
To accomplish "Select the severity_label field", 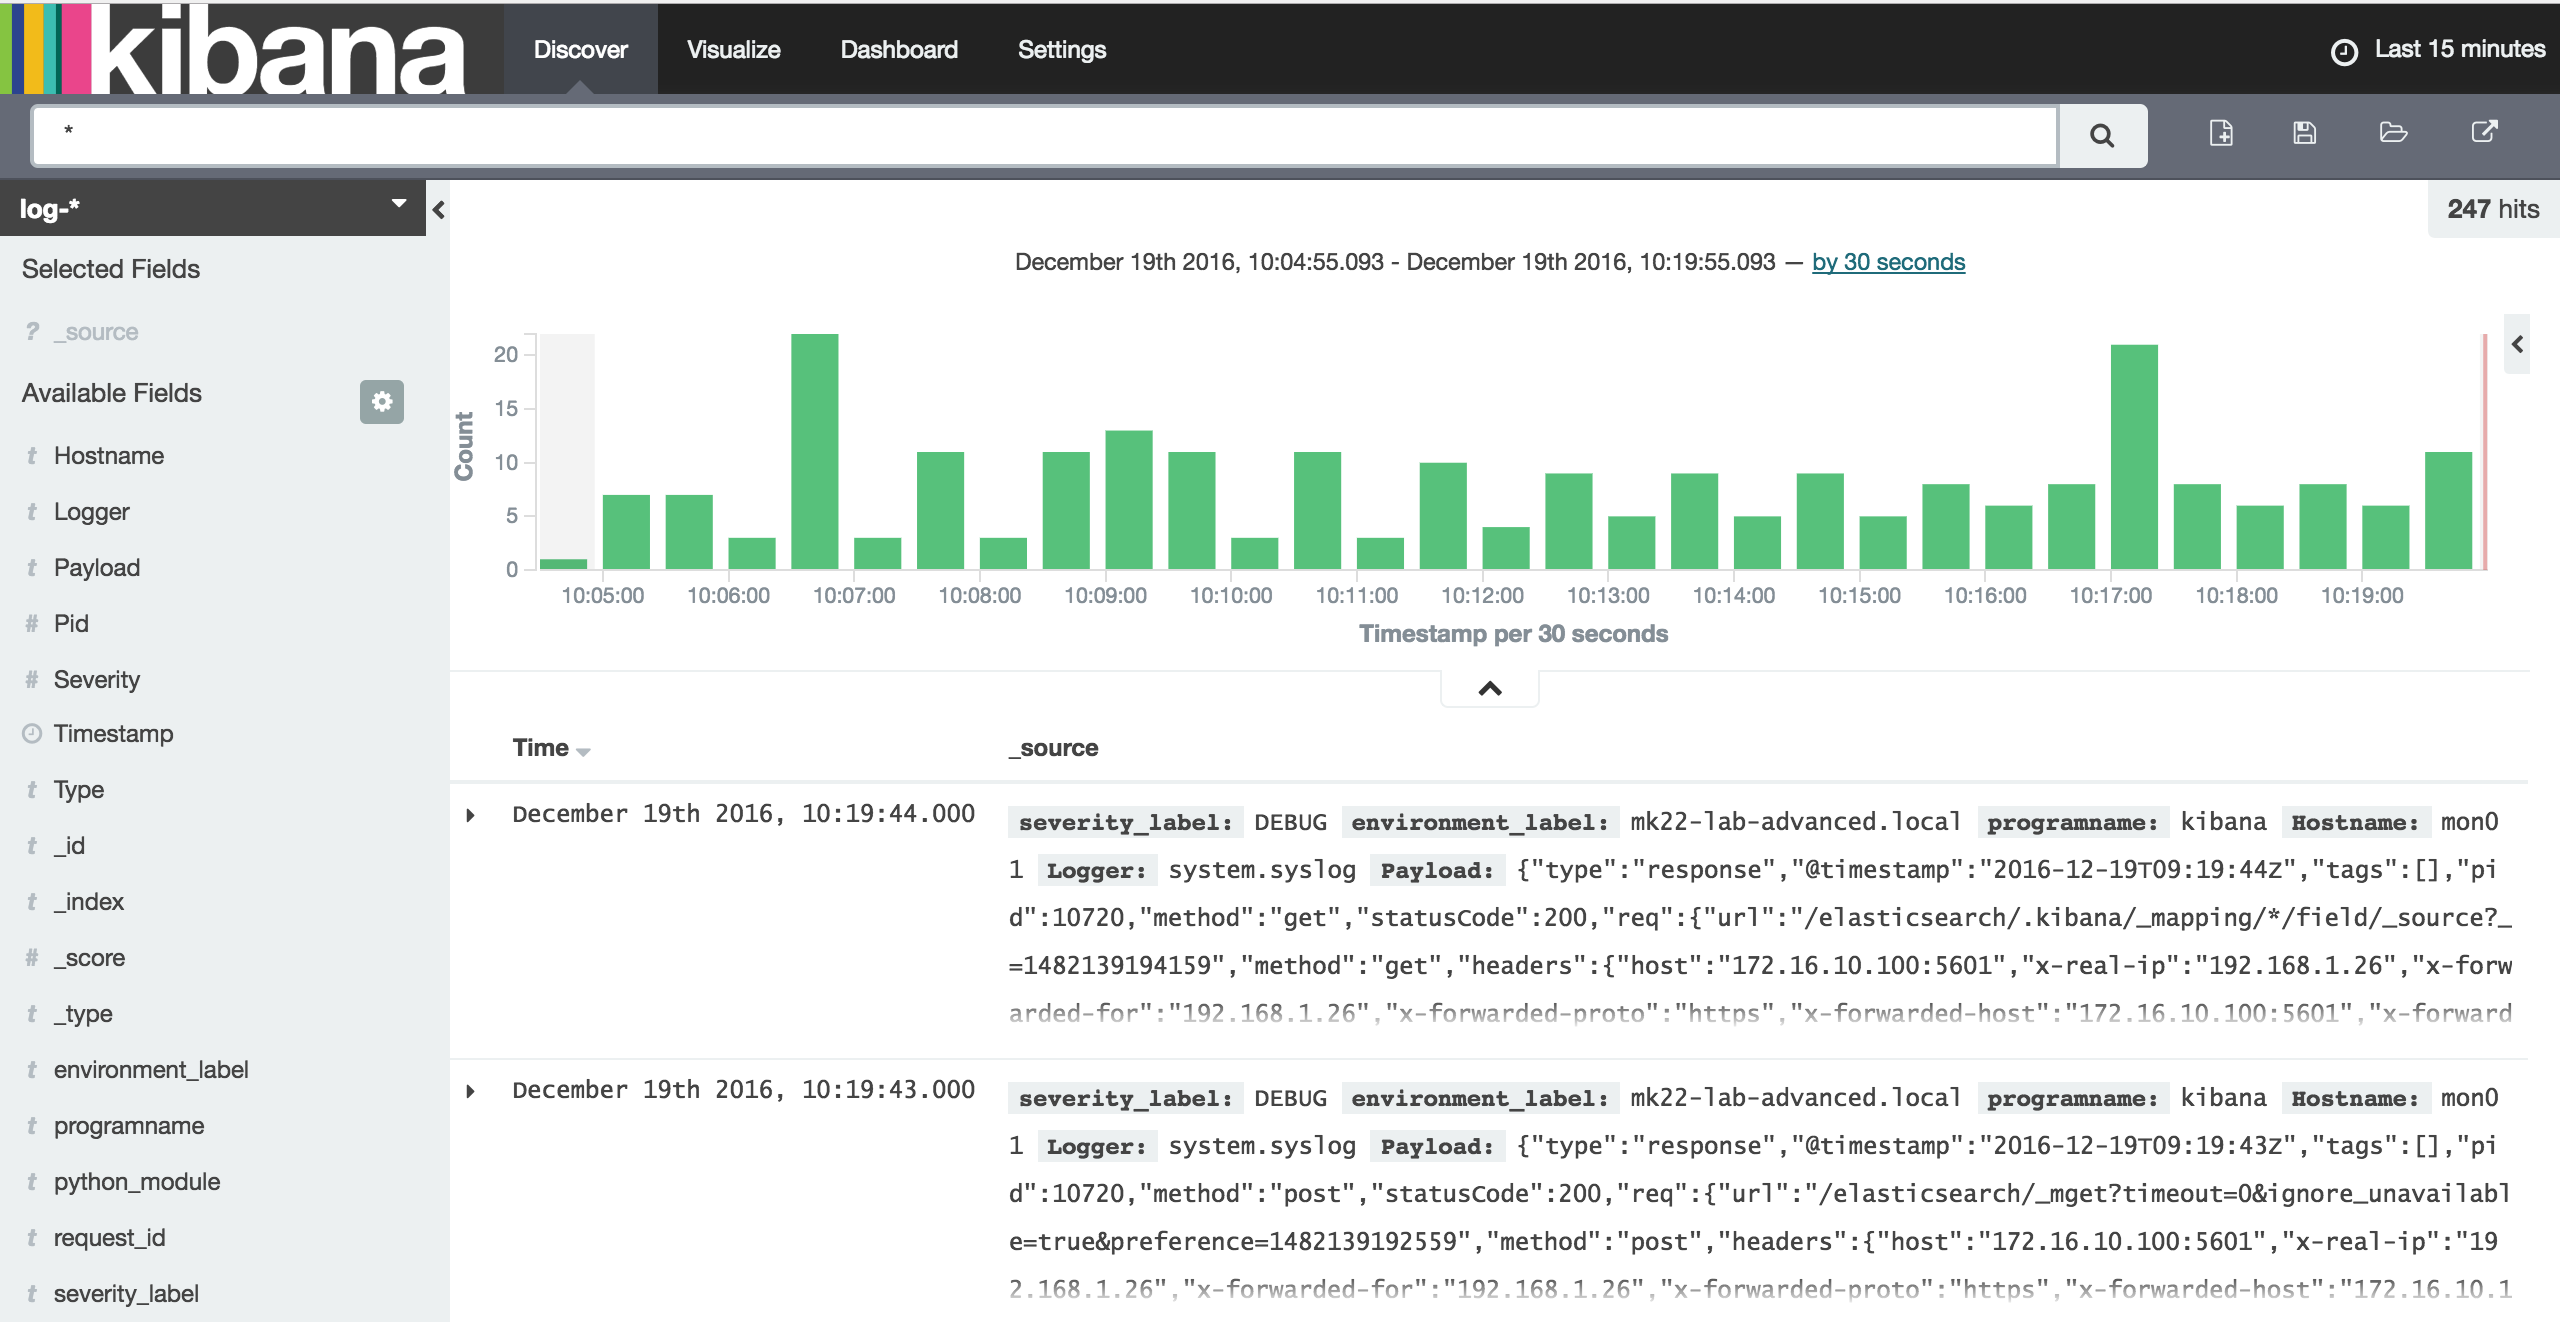I will [x=126, y=1294].
